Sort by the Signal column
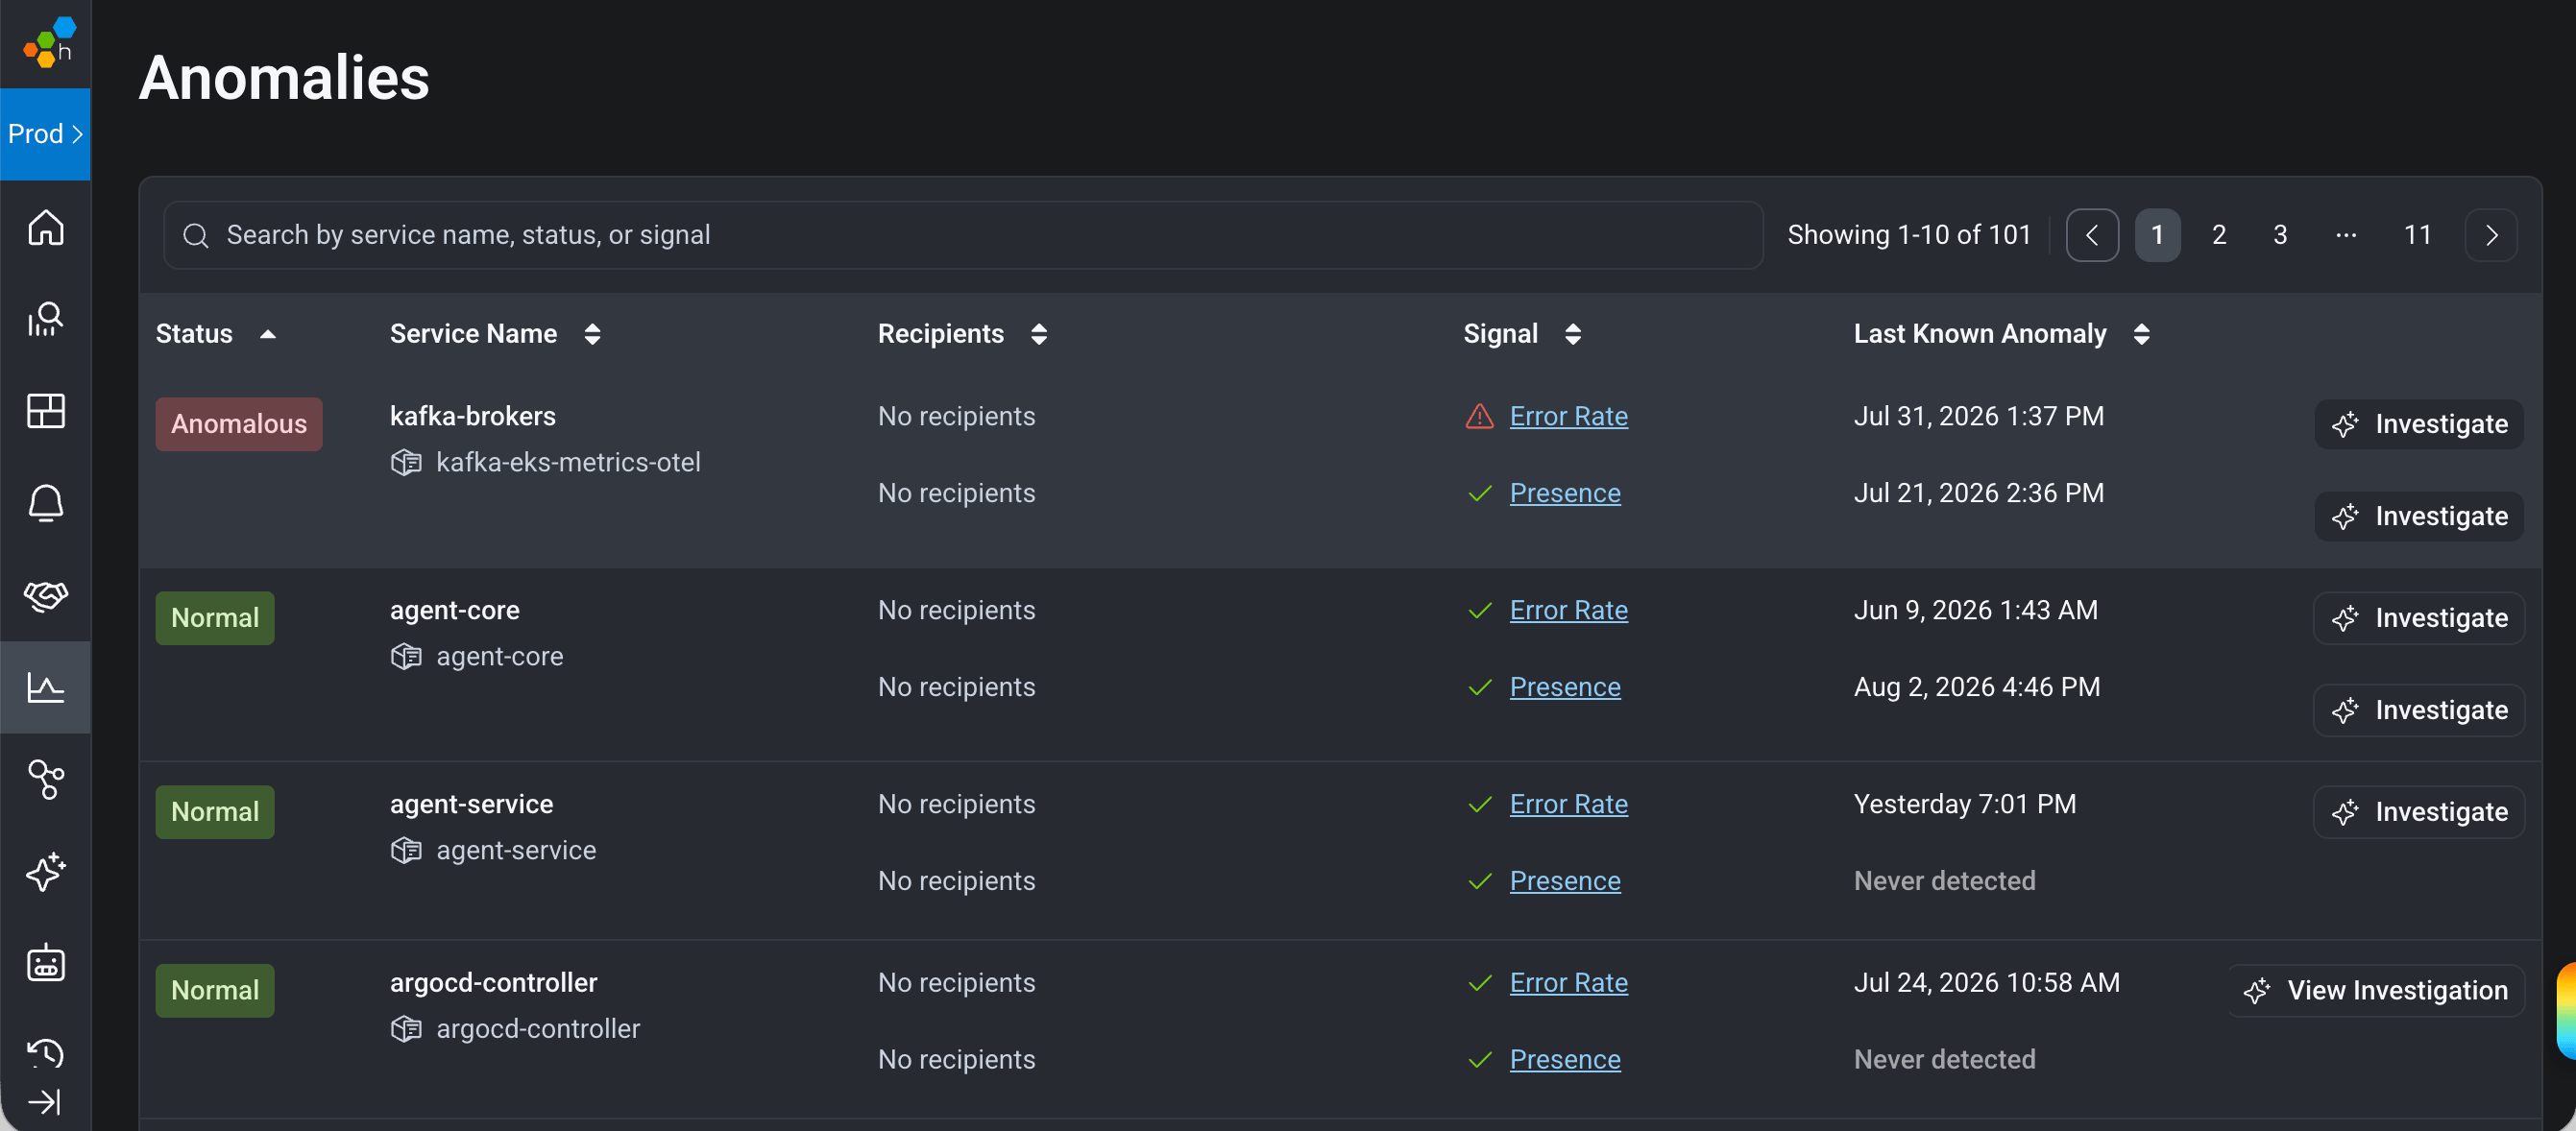Image resolution: width=2576 pixels, height=1131 pixels. [1523, 334]
